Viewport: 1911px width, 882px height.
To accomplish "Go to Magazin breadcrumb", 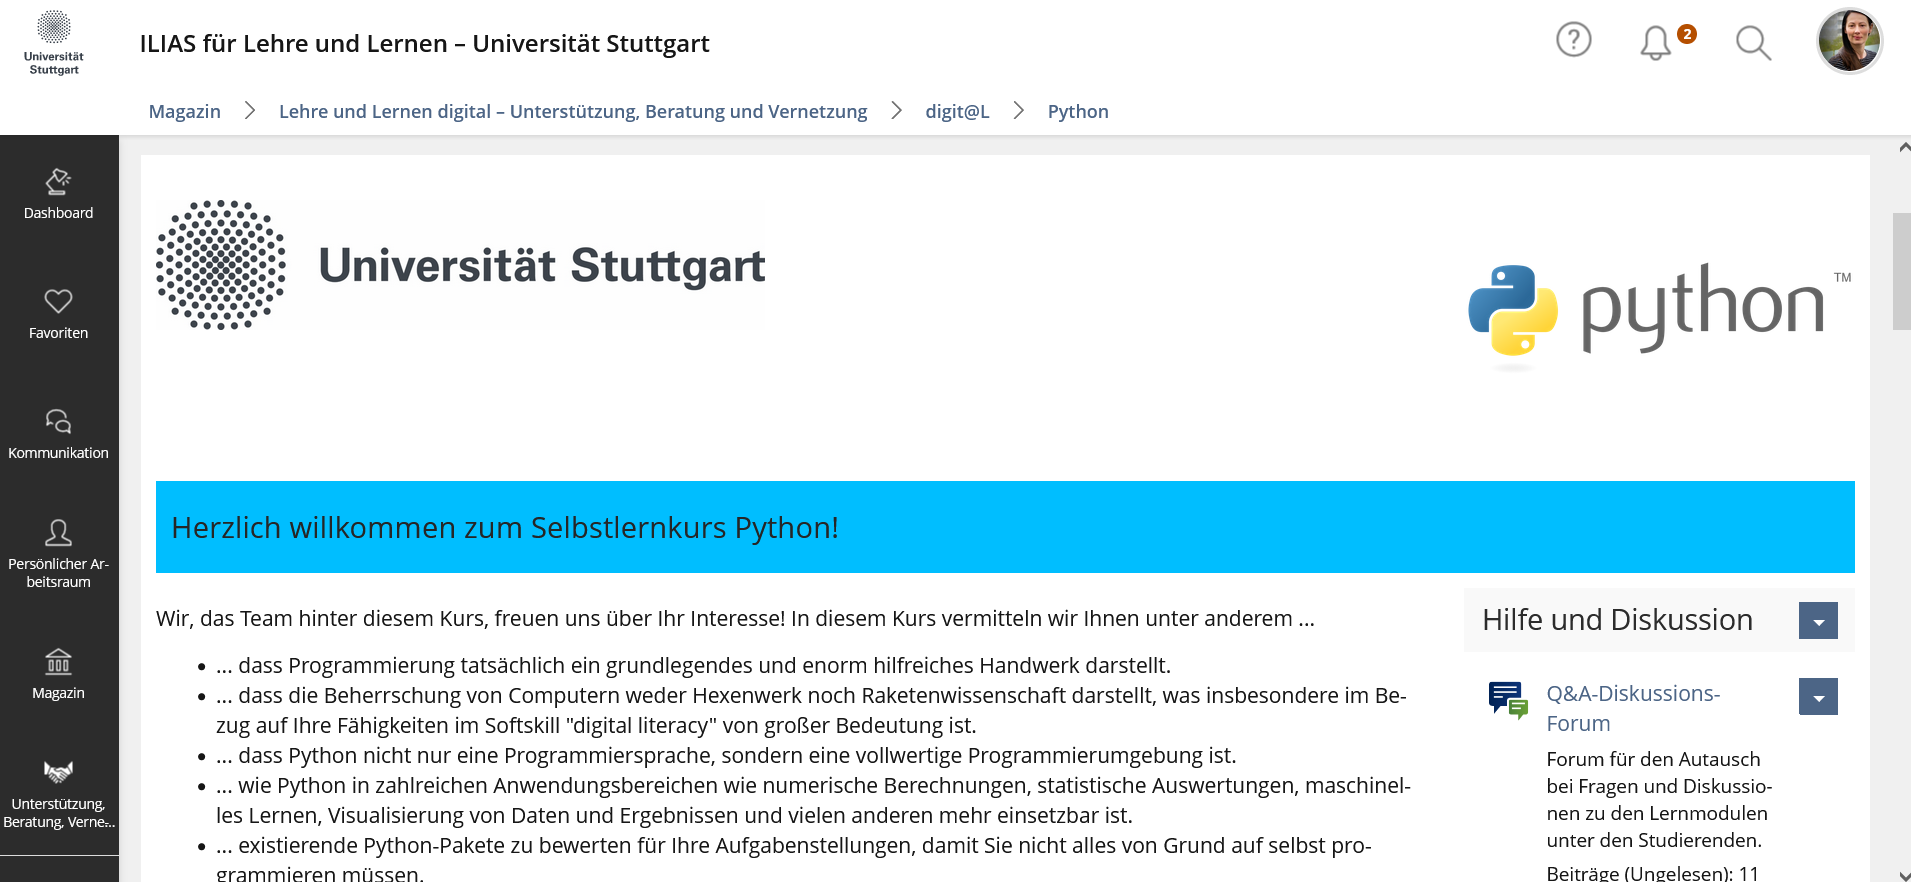I will pyautogui.click(x=185, y=111).
